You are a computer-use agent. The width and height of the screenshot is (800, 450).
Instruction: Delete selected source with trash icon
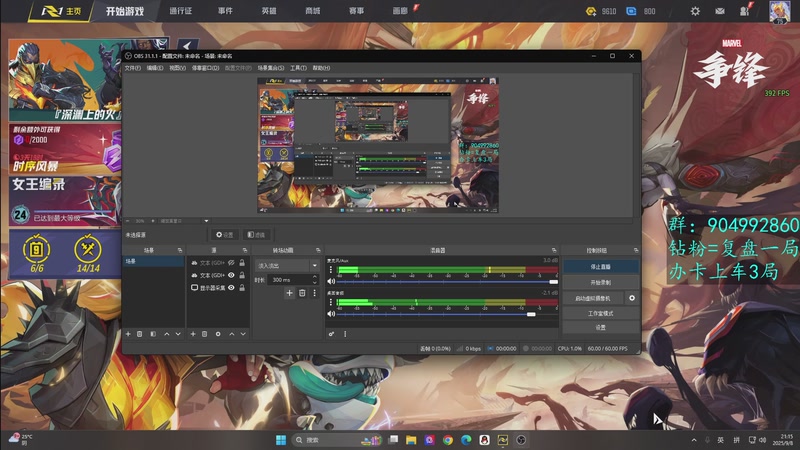pyautogui.click(x=204, y=334)
